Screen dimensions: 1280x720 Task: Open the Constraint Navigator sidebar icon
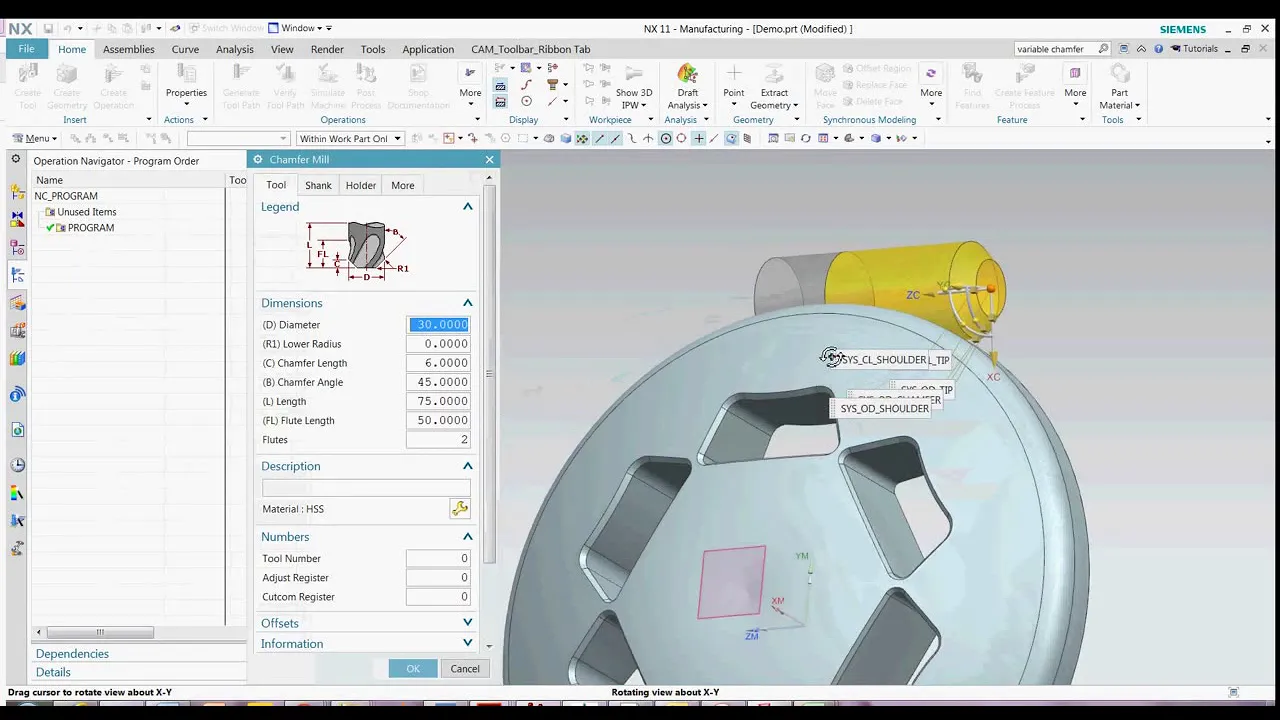coord(17,218)
